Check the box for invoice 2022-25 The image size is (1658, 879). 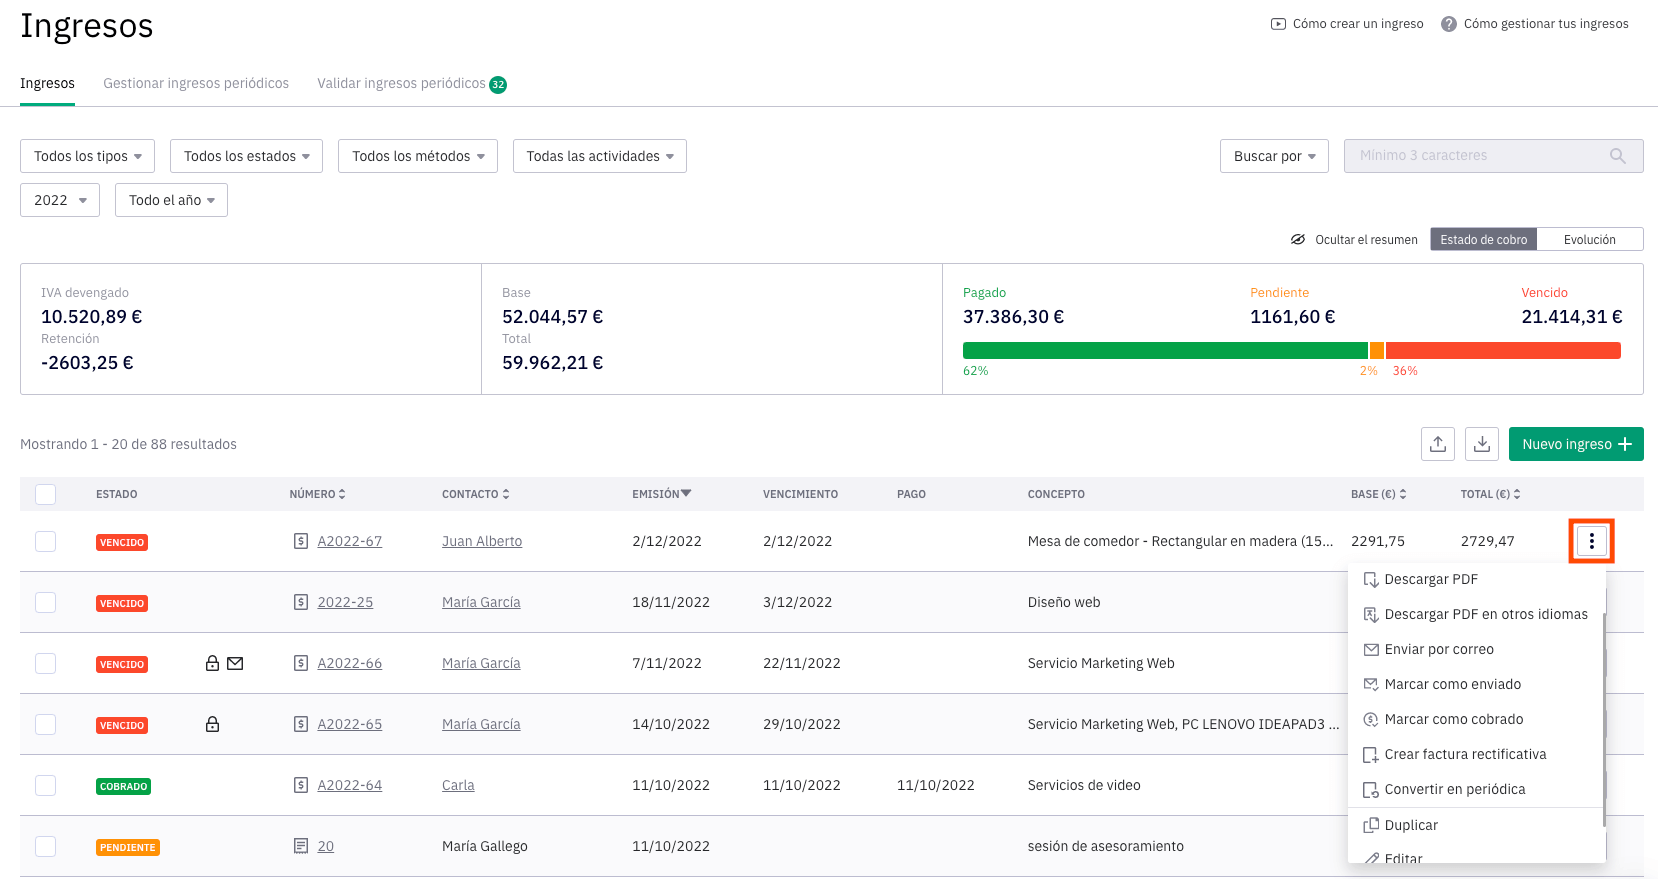point(46,602)
